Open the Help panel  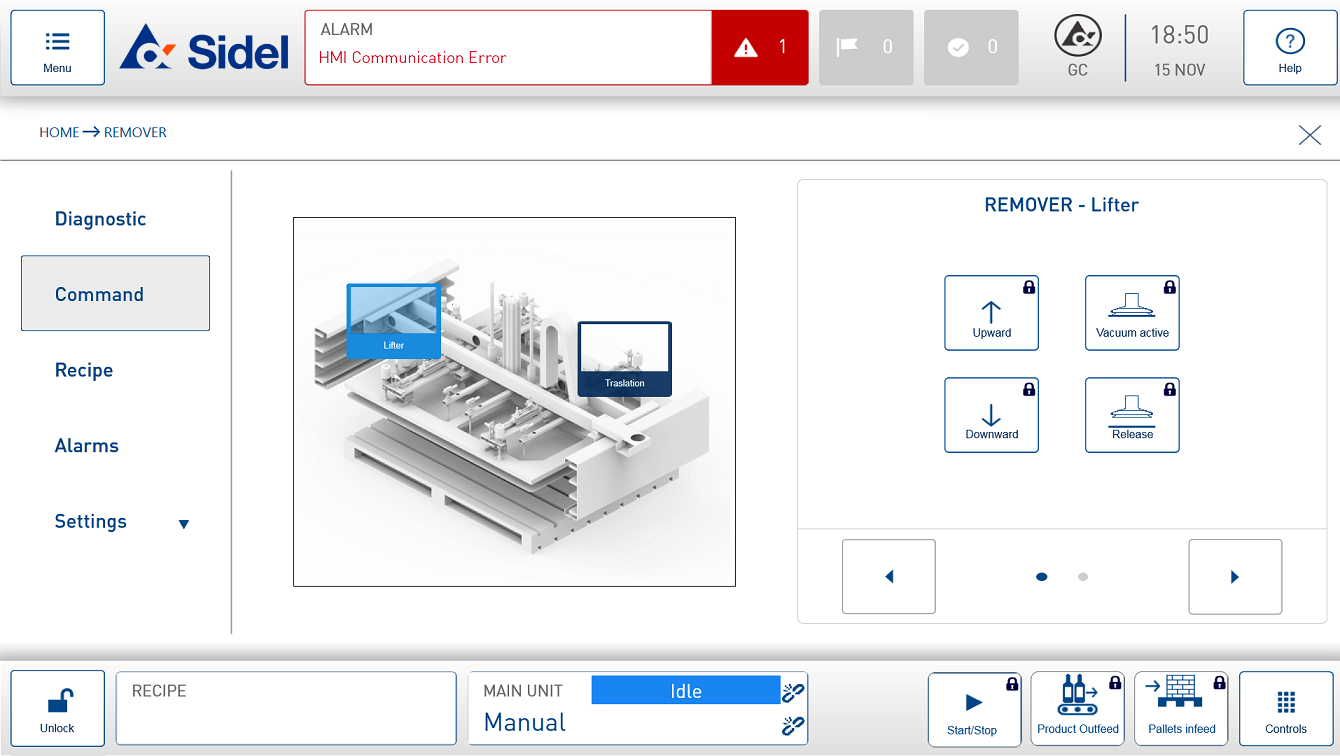pyautogui.click(x=1290, y=47)
